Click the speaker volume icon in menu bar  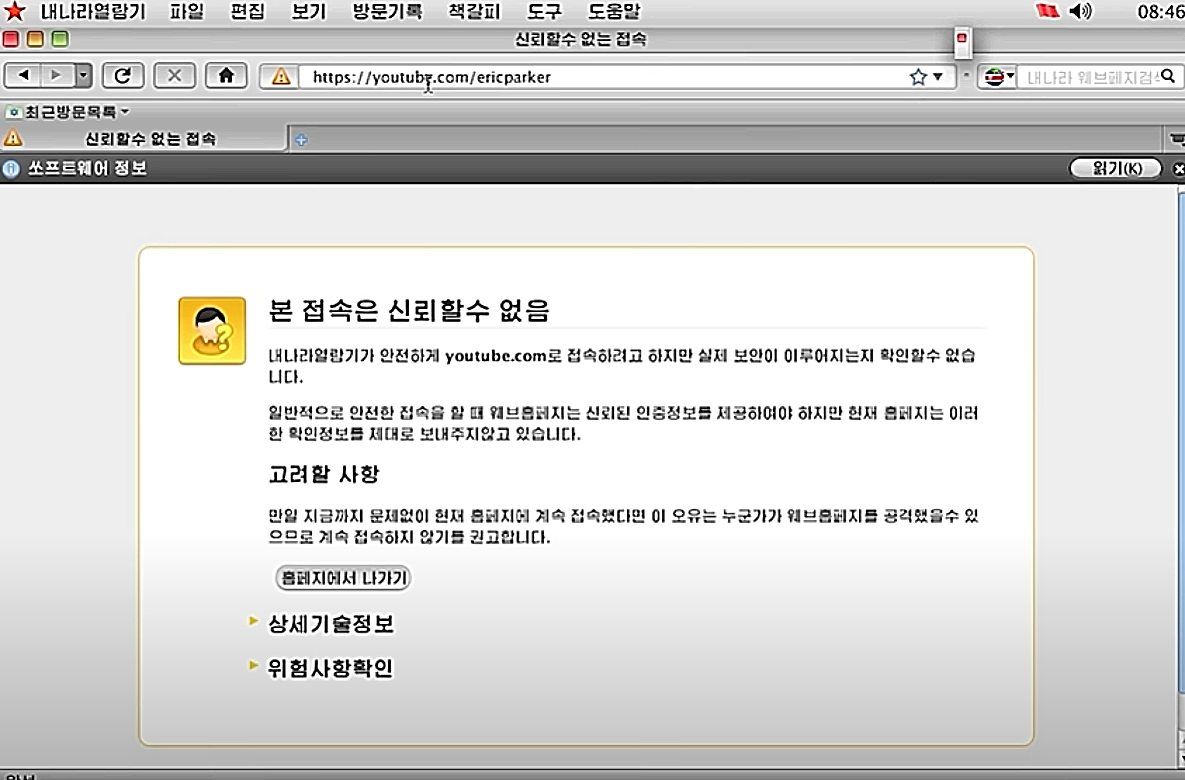(1080, 12)
